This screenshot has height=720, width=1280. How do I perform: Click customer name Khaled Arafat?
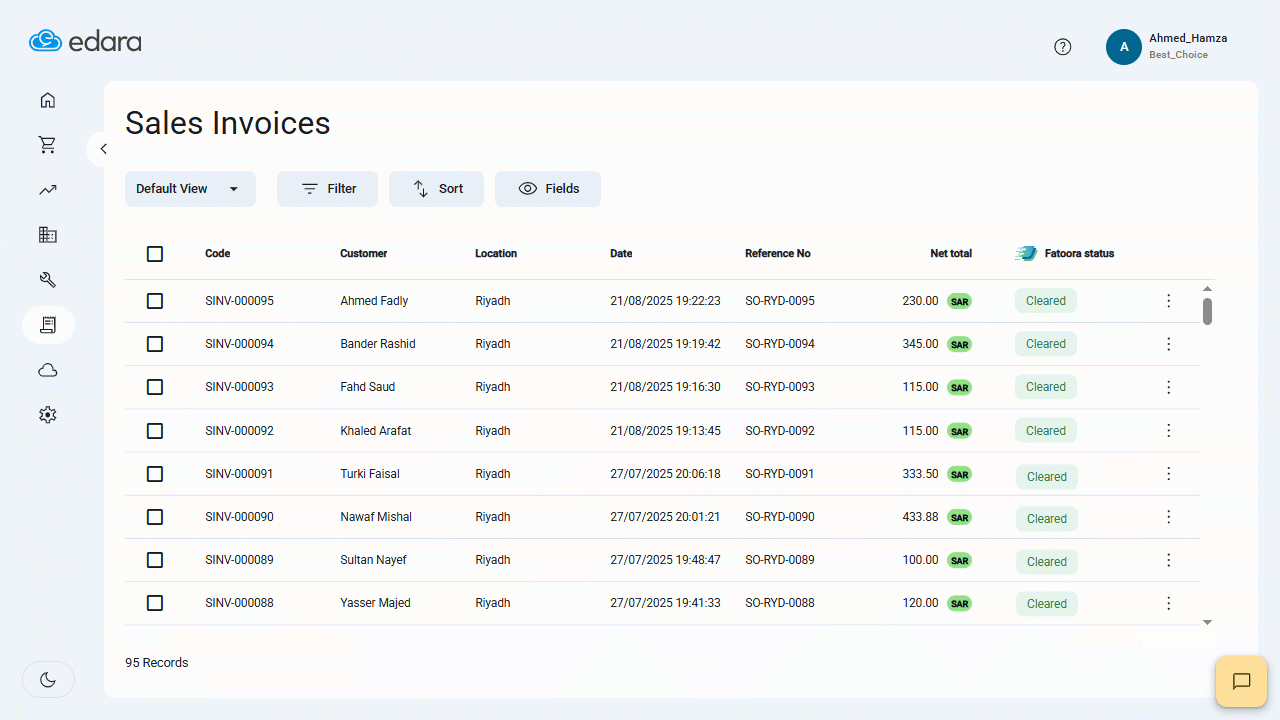point(375,431)
